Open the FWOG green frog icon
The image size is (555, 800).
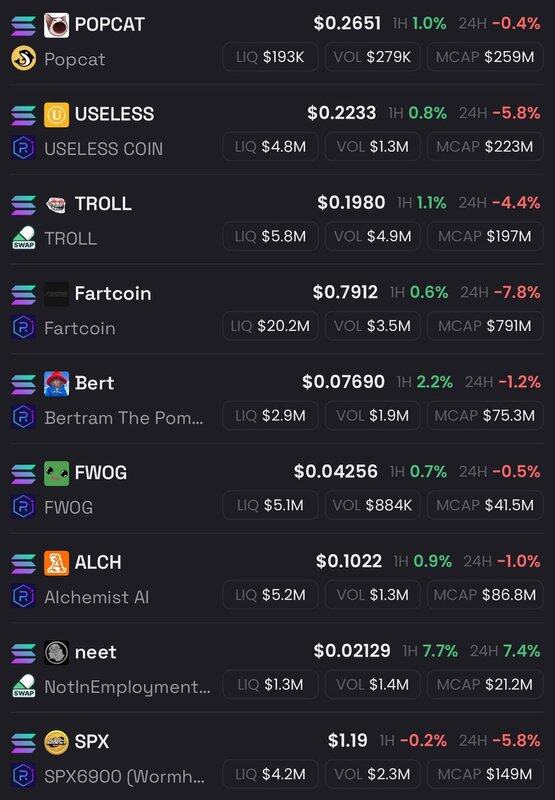pyautogui.click(x=56, y=473)
